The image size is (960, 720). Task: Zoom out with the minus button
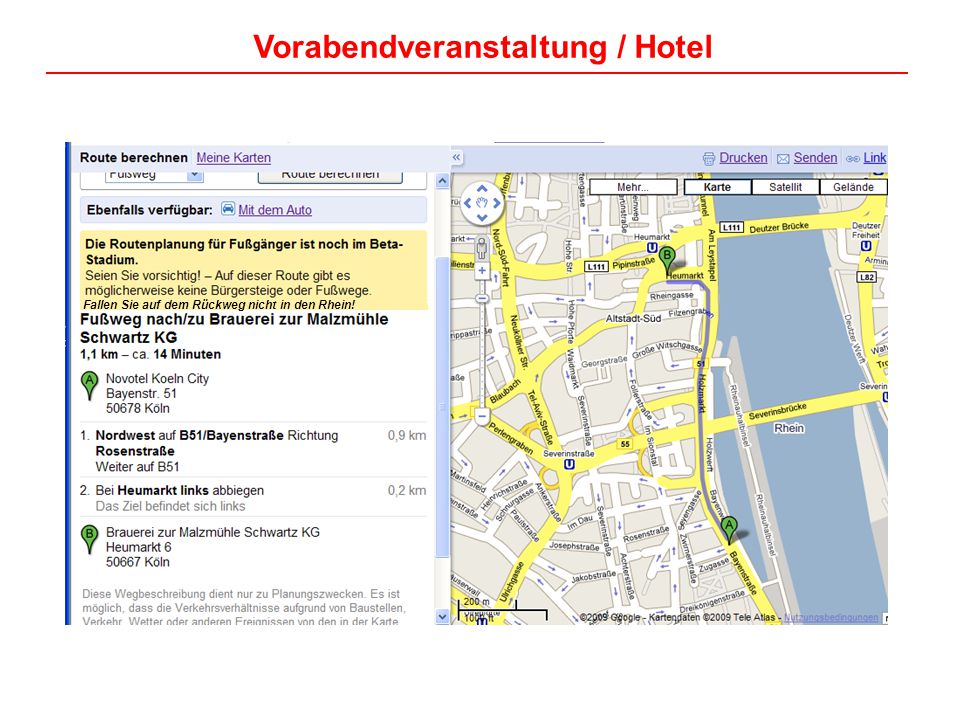click(x=482, y=416)
